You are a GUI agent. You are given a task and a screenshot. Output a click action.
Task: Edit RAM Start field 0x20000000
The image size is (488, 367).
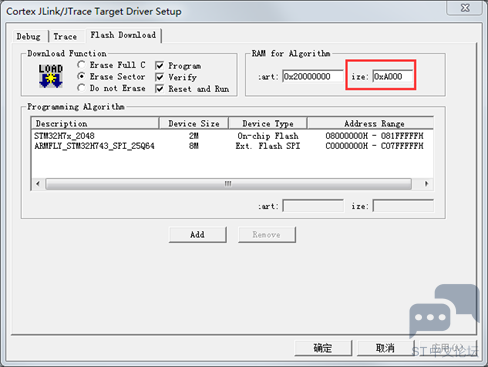click(313, 76)
